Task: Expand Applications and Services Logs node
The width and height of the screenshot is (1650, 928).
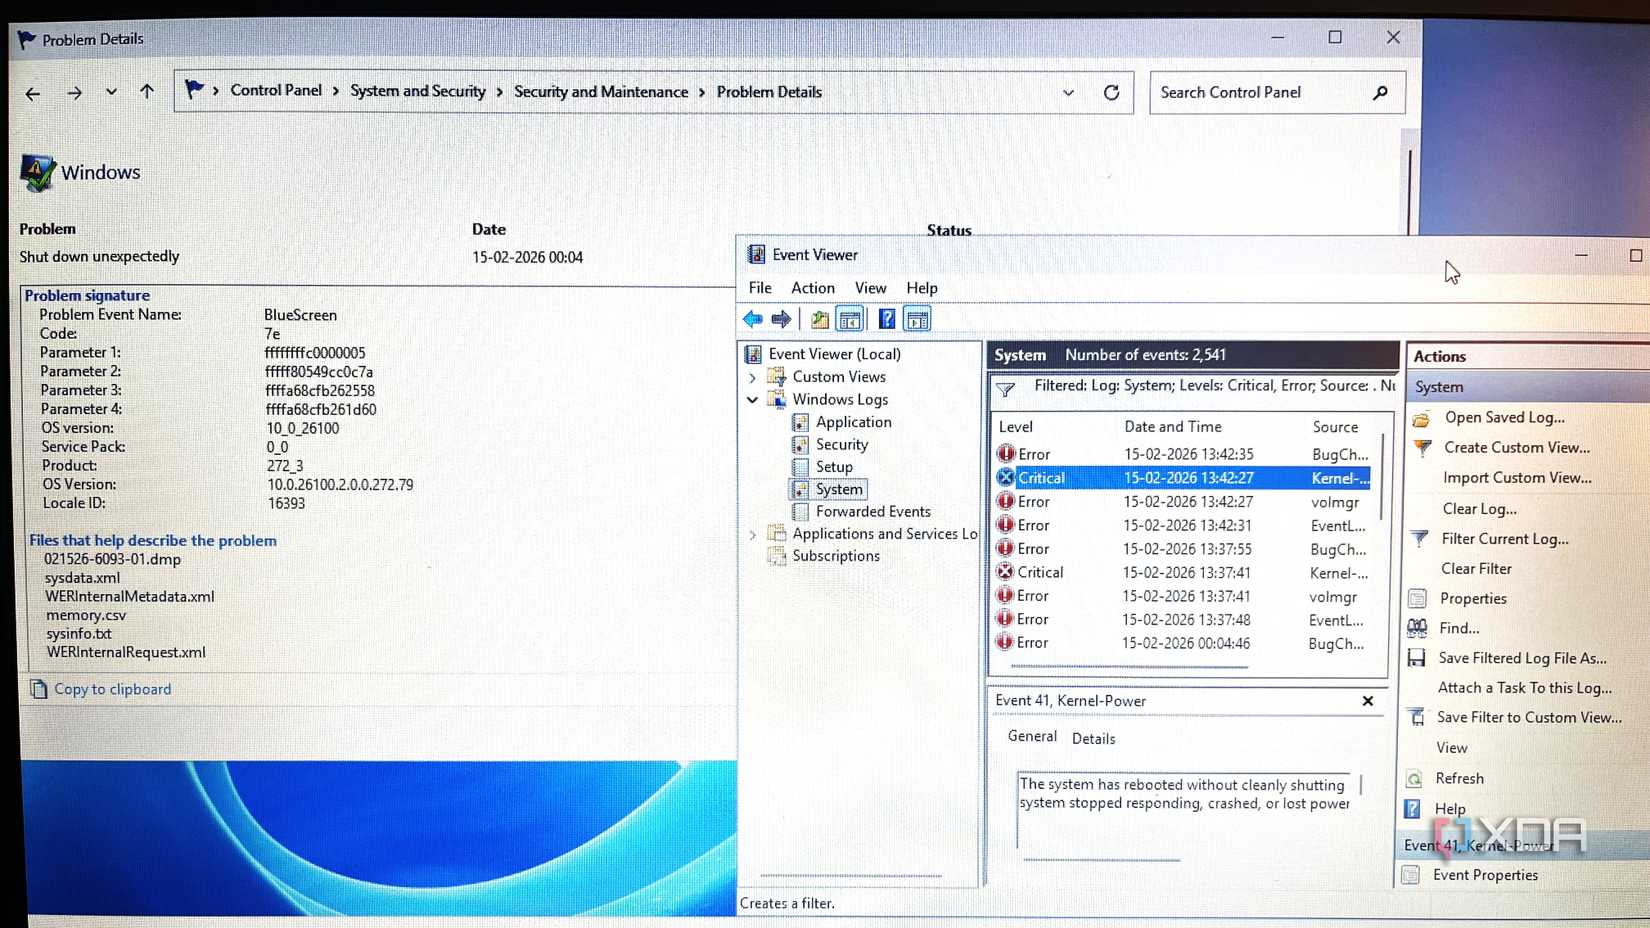Action: [753, 534]
